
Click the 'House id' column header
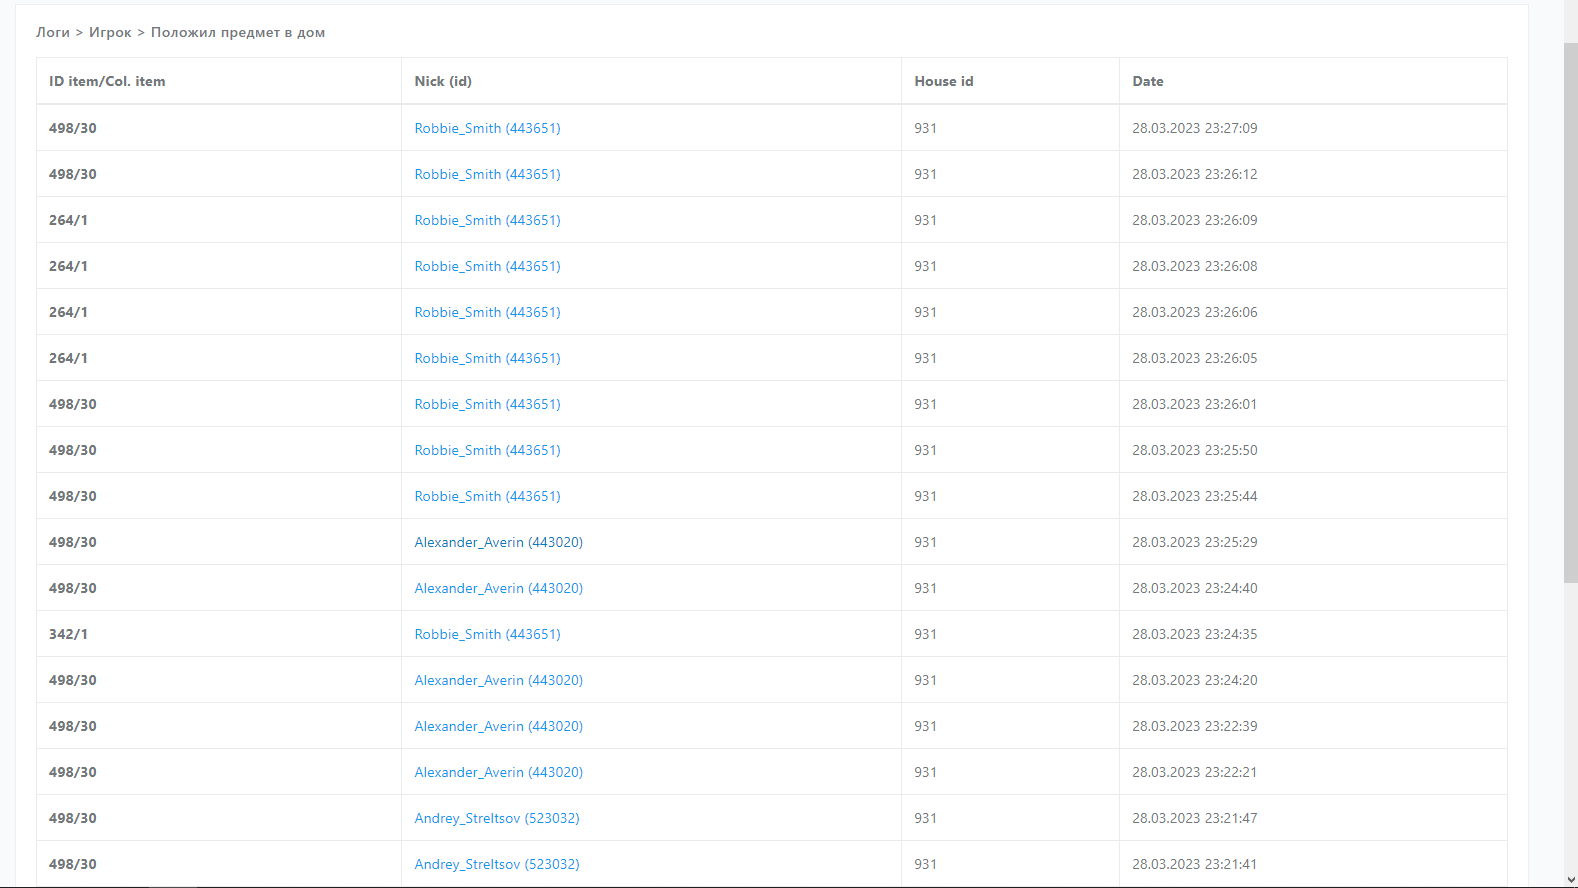point(943,81)
